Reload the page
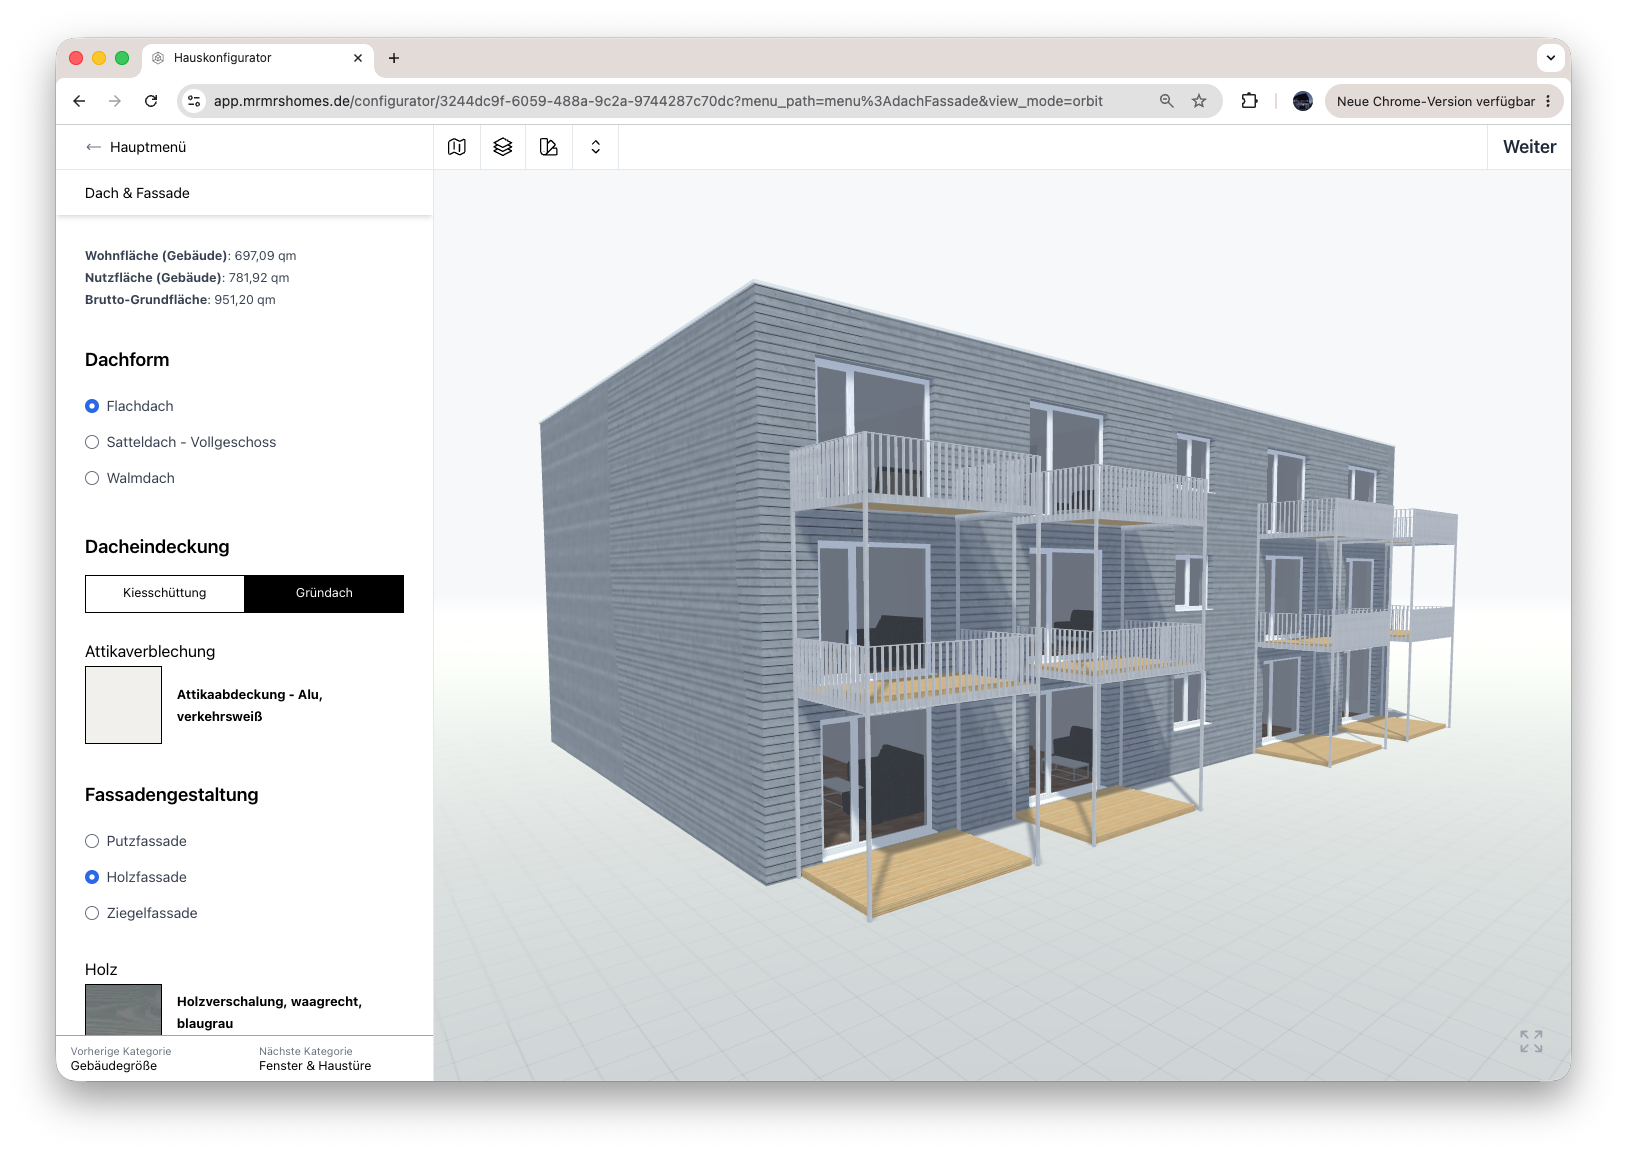Viewport: 1627px width, 1155px height. click(151, 101)
